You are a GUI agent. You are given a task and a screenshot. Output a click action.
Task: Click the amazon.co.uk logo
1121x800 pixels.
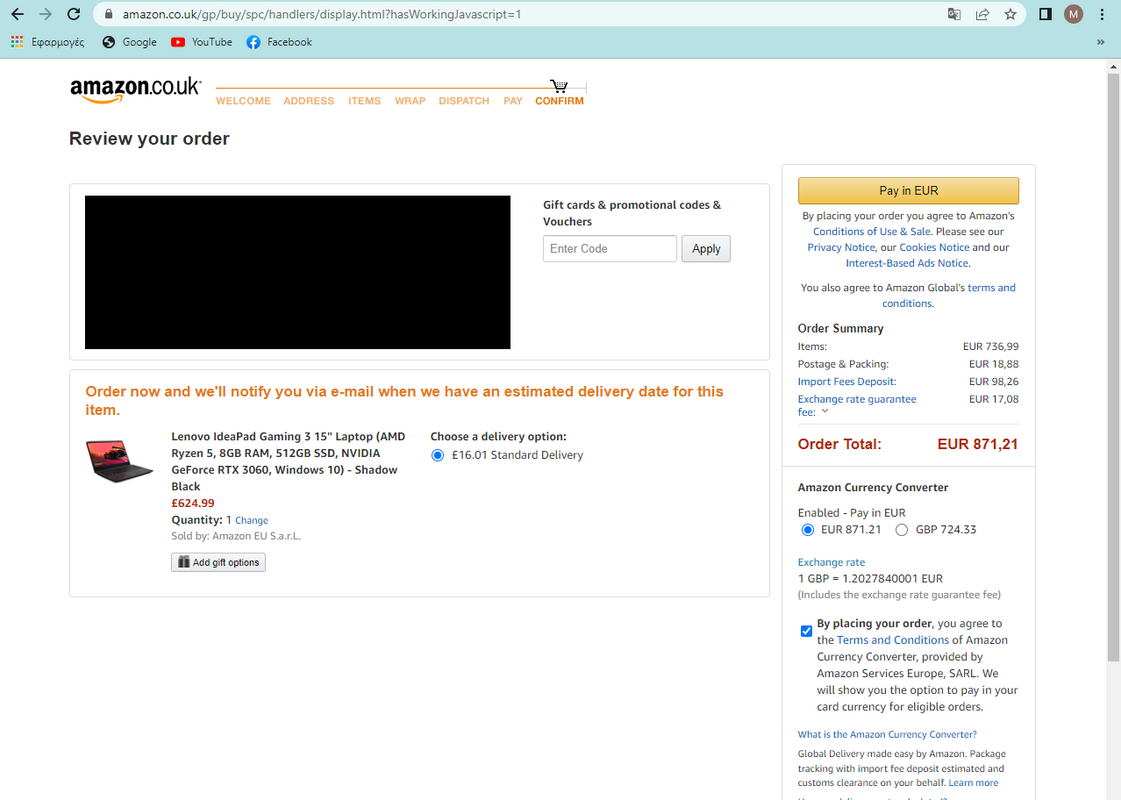(135, 90)
